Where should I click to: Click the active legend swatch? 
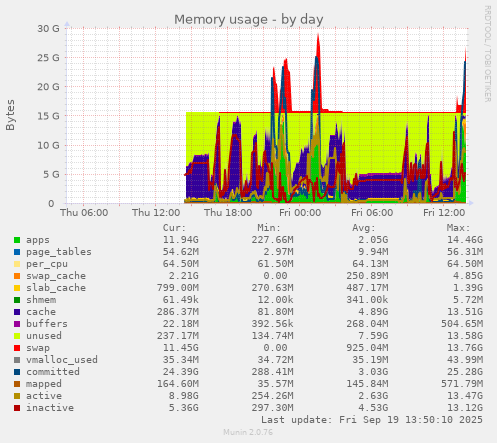[x=17, y=396]
